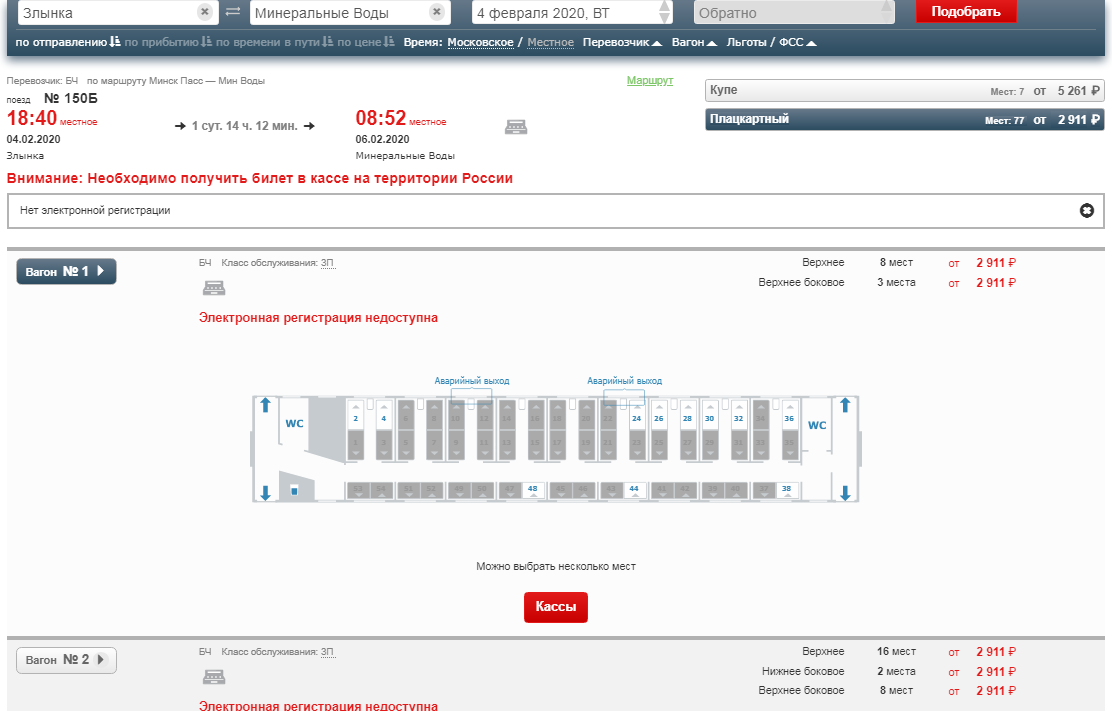Expand the Перевозчик filter
Screen dimensions: 1112x711
click(x=622, y=42)
